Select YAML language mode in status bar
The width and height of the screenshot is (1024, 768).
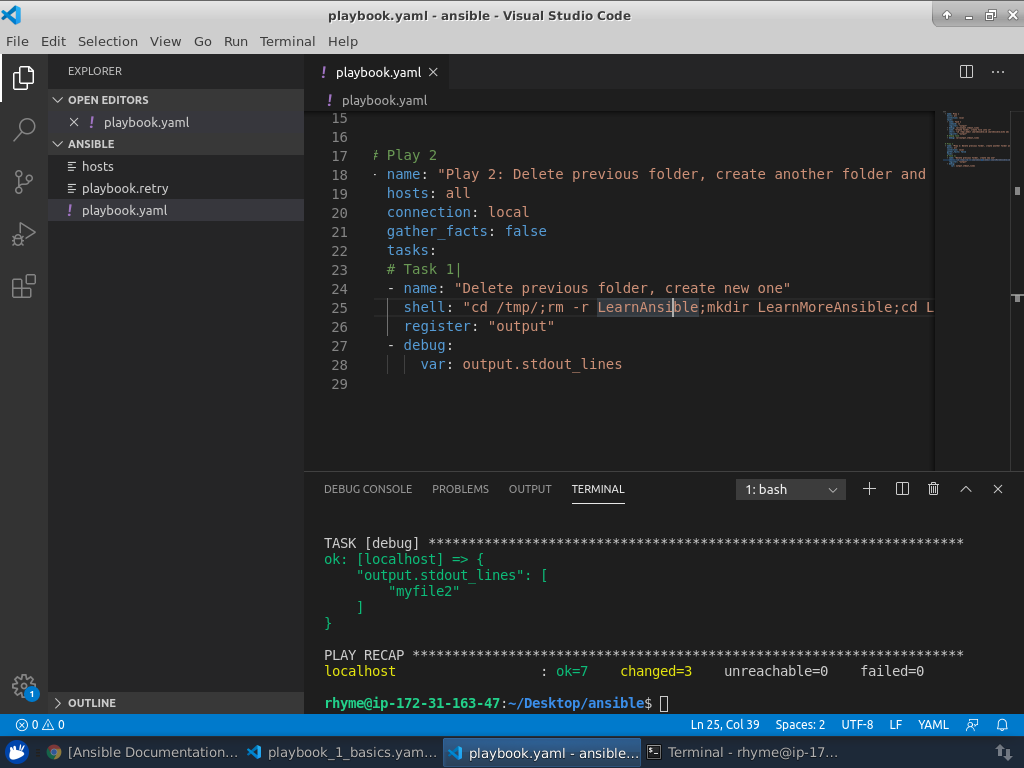(x=933, y=725)
